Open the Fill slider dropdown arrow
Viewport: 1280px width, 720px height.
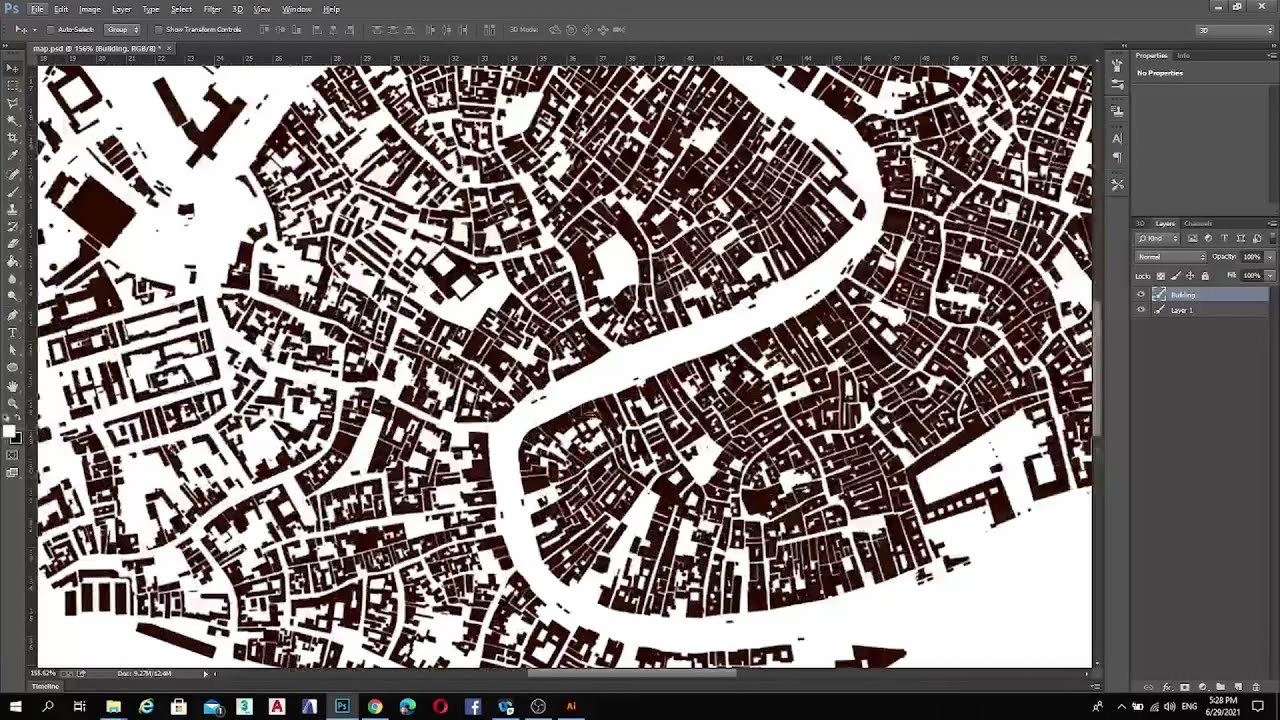1270,276
